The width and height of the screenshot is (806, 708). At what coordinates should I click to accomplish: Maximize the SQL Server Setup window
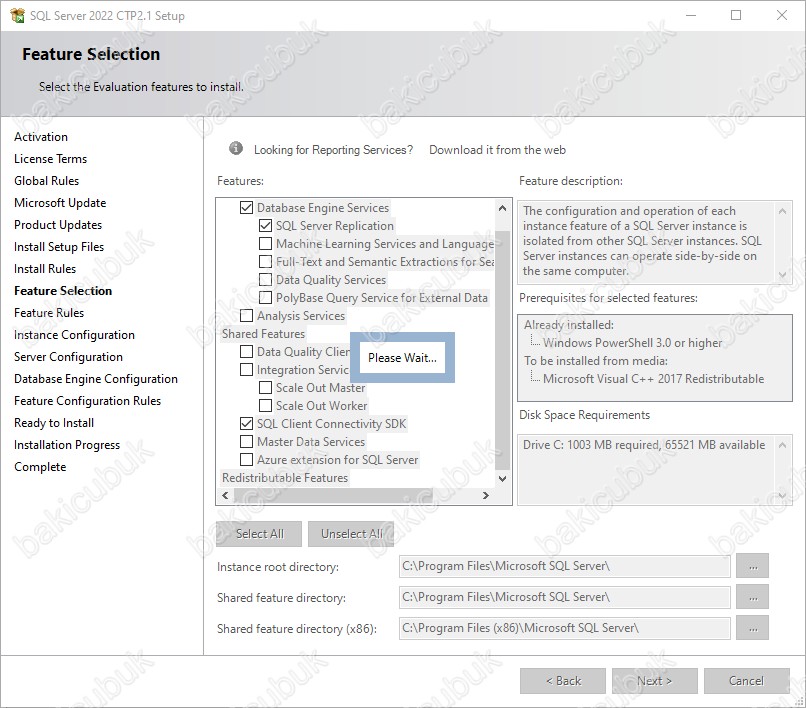click(x=736, y=15)
